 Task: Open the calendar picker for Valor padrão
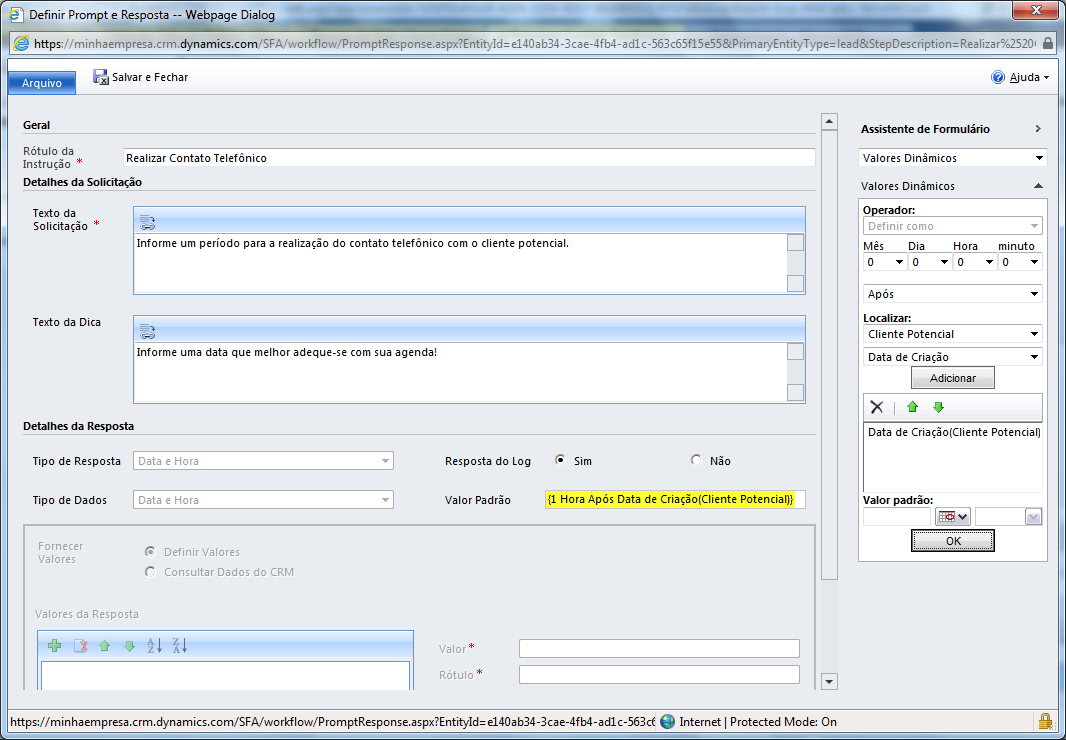952,516
